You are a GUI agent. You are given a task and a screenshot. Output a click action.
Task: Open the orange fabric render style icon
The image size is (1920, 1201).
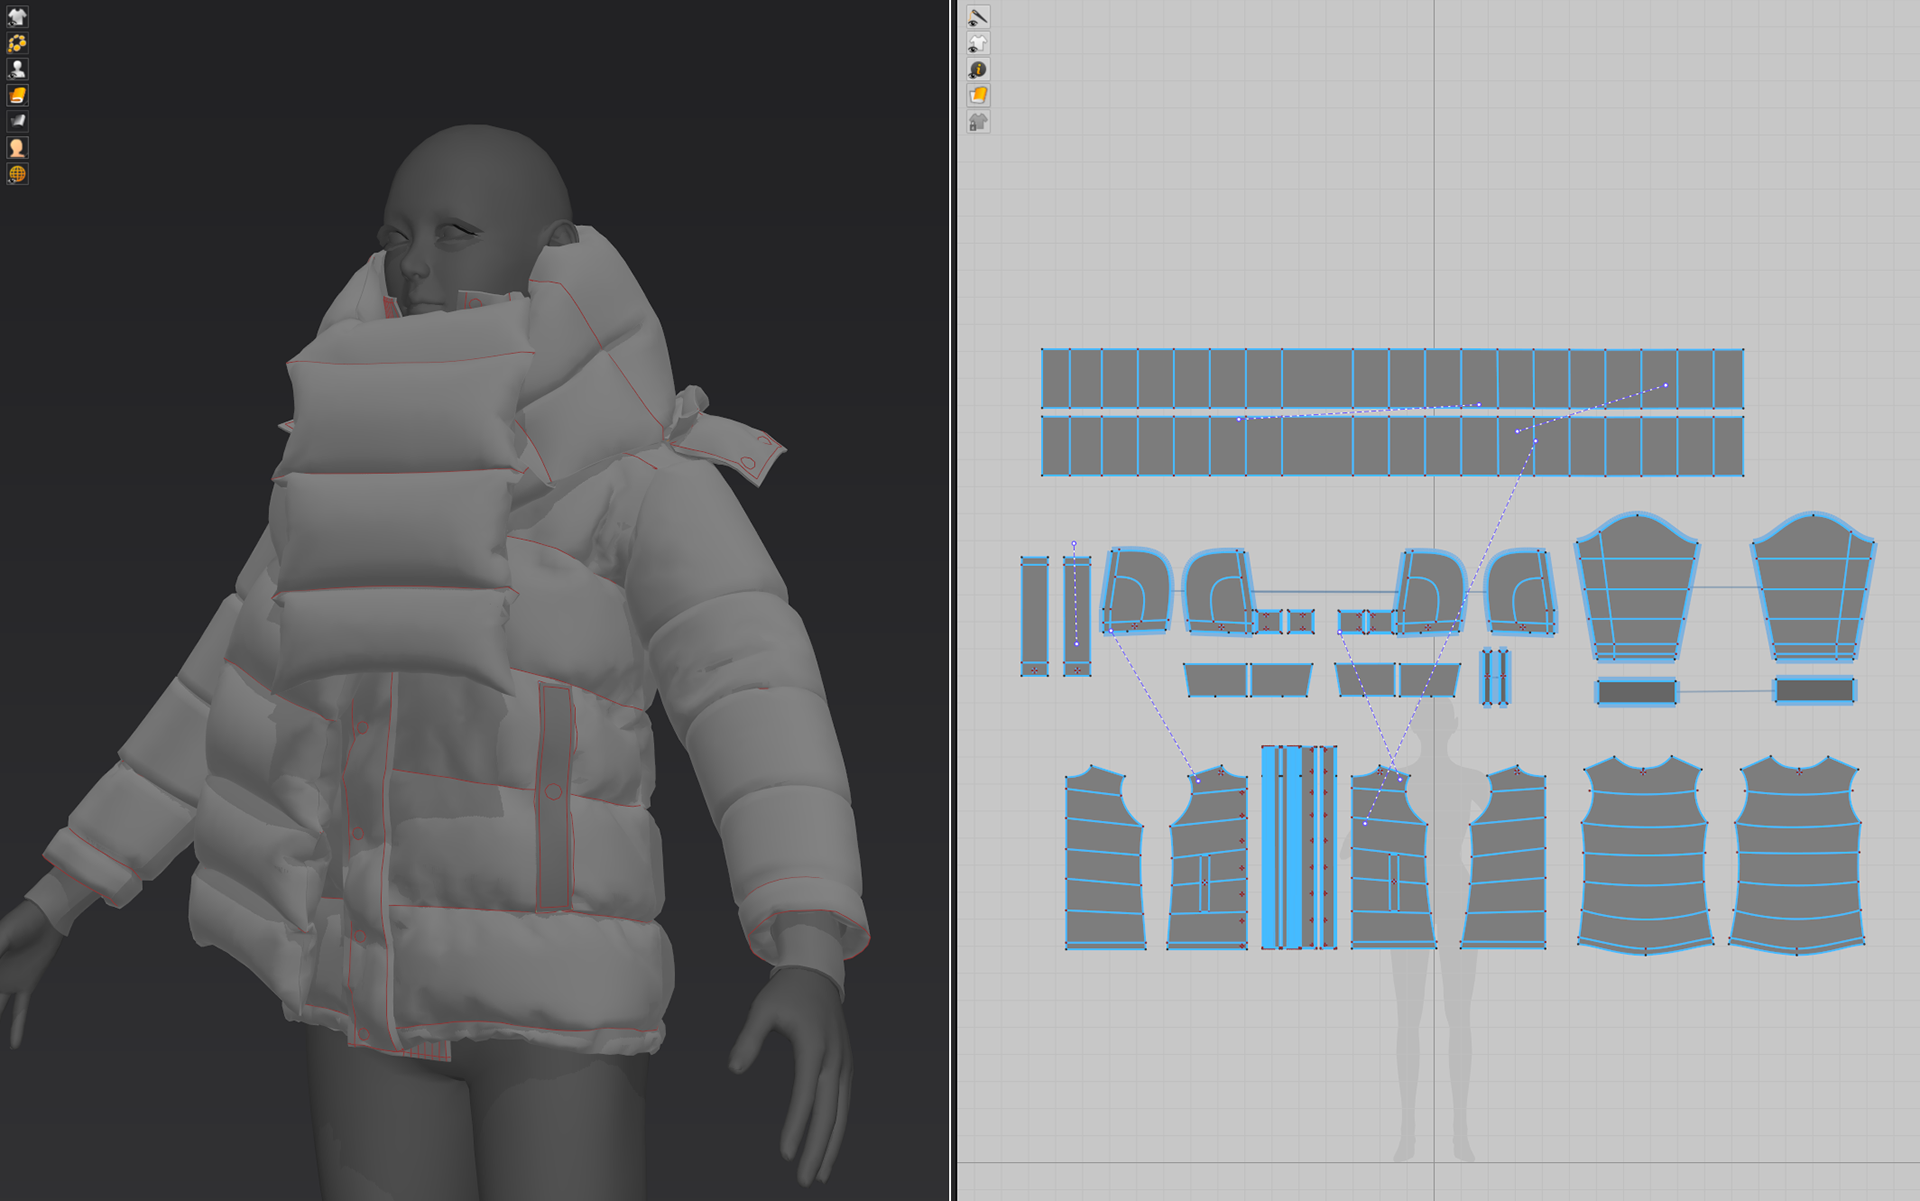pyautogui.click(x=17, y=95)
